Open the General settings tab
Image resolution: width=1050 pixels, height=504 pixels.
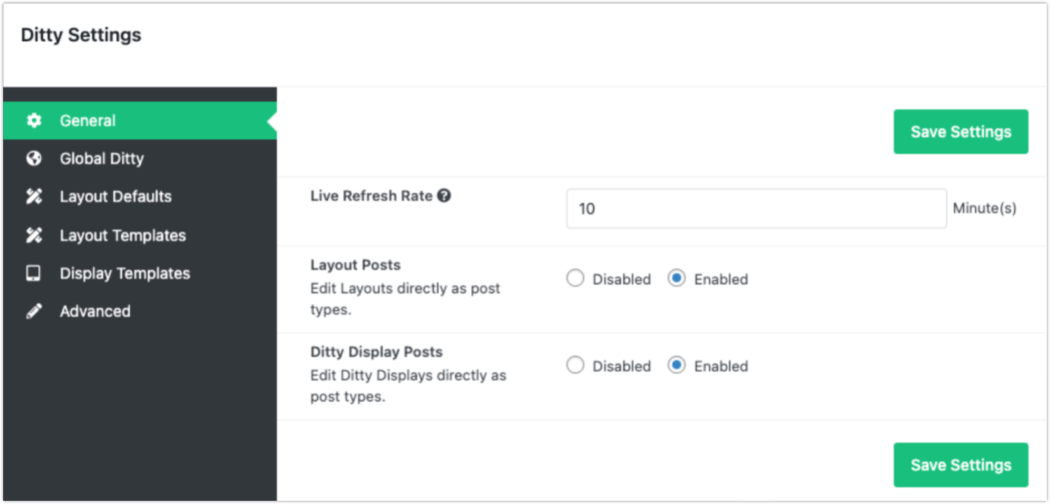pyautogui.click(x=140, y=120)
